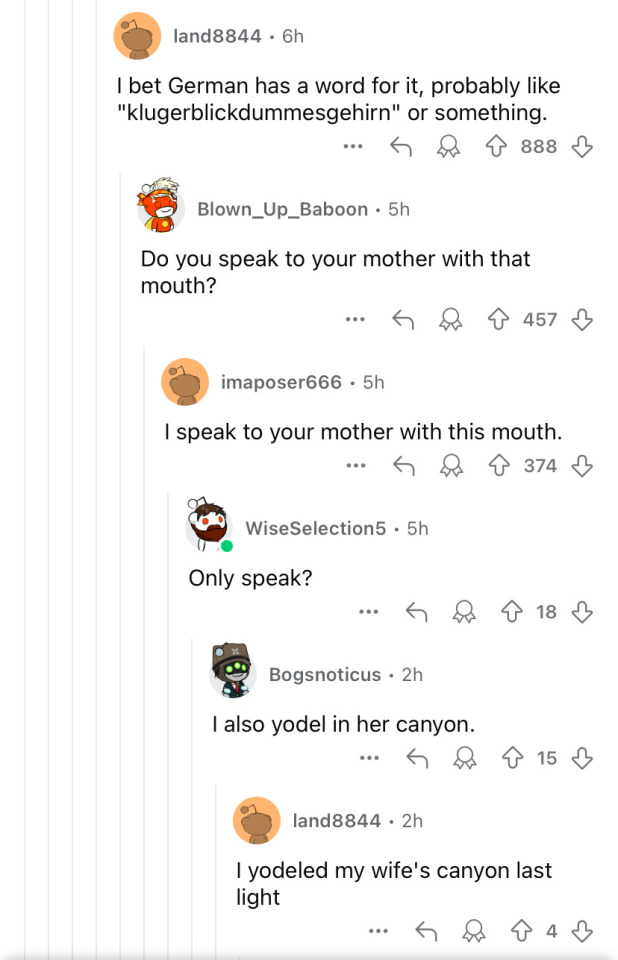
Task: Reply to land8844's "last light" comment
Action: 426,931
